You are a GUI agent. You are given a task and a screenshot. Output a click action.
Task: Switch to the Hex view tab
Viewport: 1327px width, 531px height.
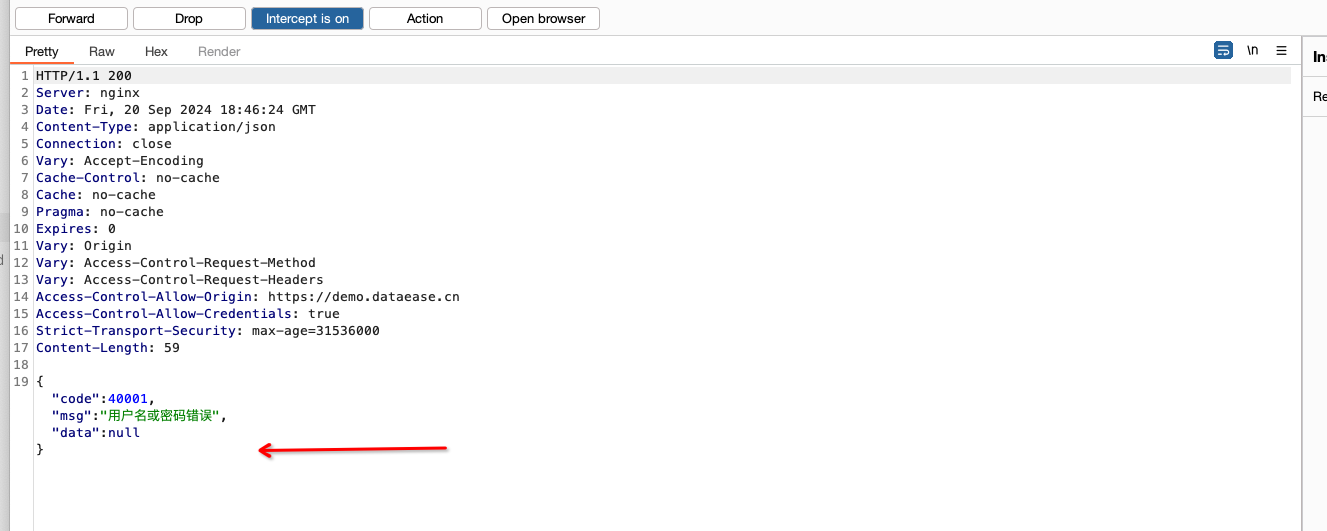coord(156,52)
